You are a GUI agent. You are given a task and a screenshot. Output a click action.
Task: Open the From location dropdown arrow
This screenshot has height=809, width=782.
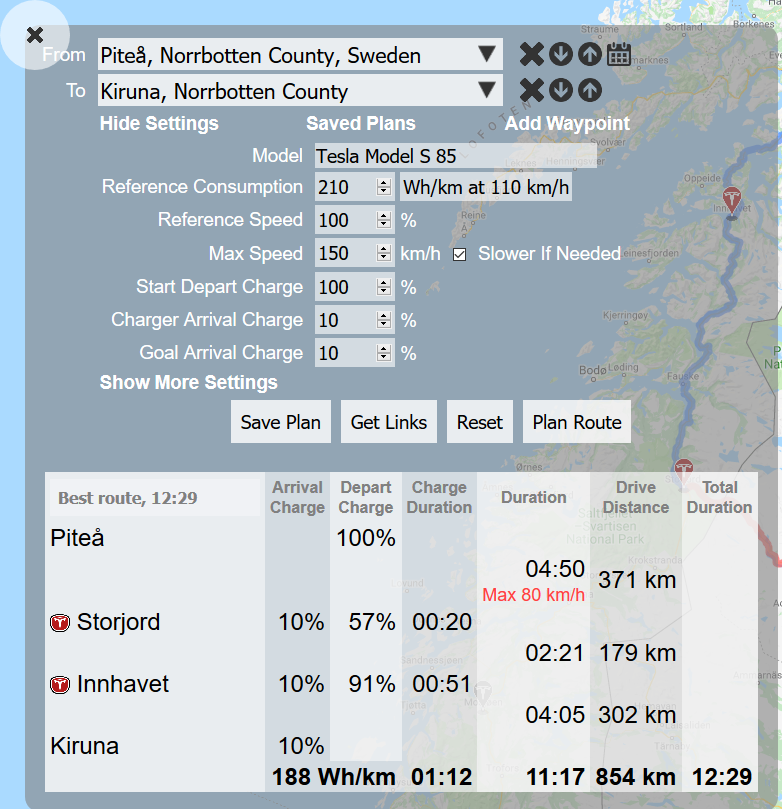[x=487, y=54]
